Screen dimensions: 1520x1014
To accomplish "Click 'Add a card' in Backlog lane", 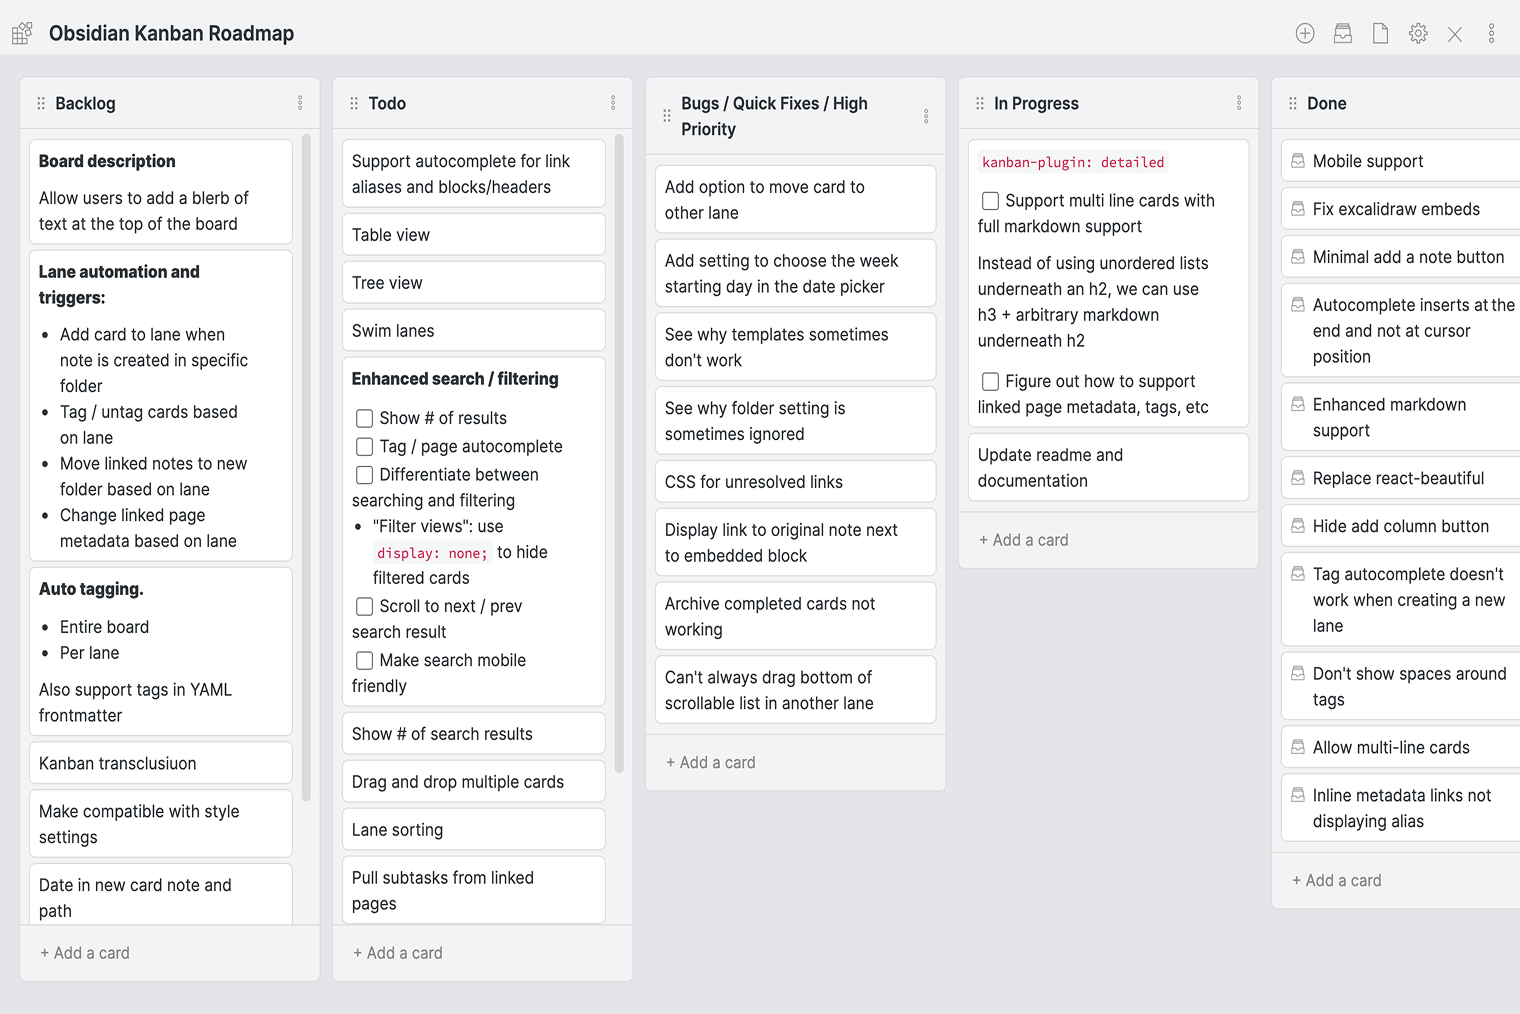I will pyautogui.click(x=85, y=953).
